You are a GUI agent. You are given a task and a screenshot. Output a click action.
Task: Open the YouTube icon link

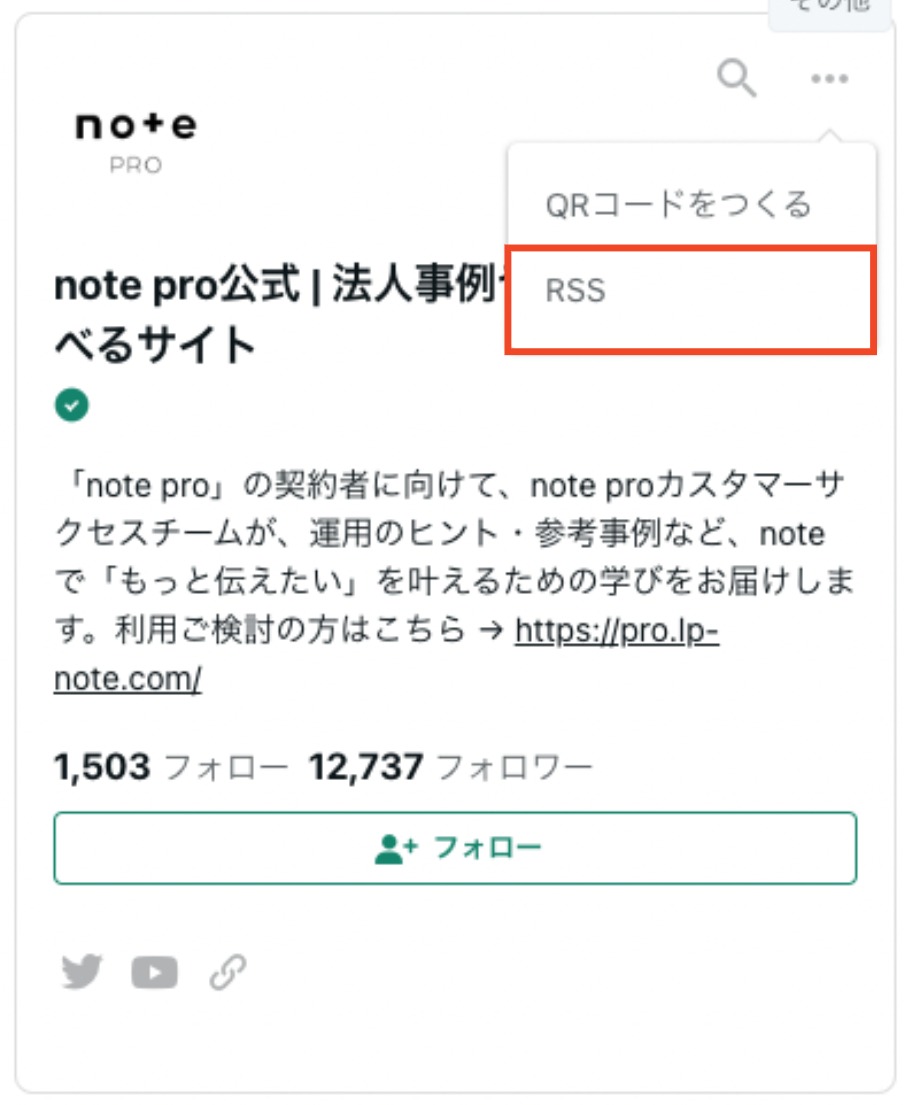(x=154, y=973)
